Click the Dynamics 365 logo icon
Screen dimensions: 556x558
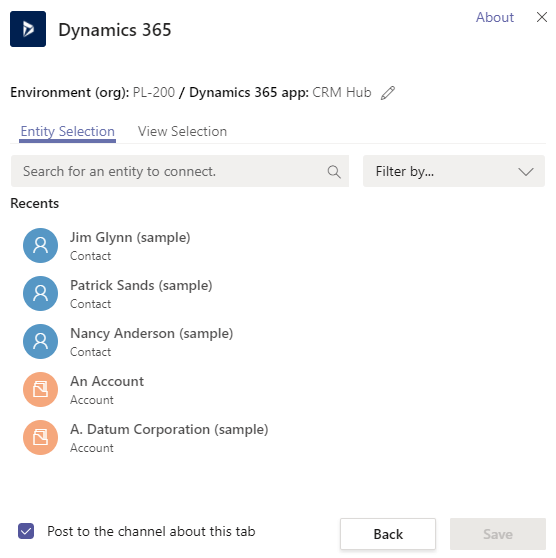pos(28,29)
